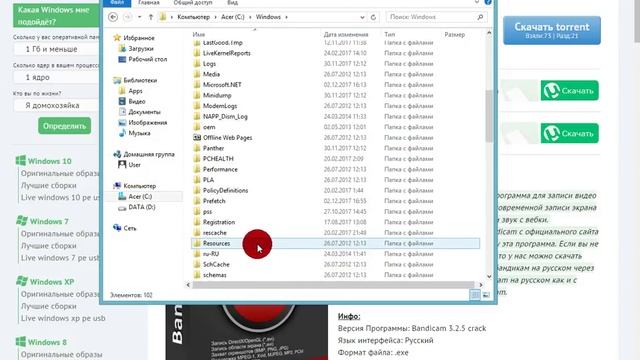Click the search magnifier icon
Image resolution: width=640 pixels, height=360 pixels.
(480, 17)
